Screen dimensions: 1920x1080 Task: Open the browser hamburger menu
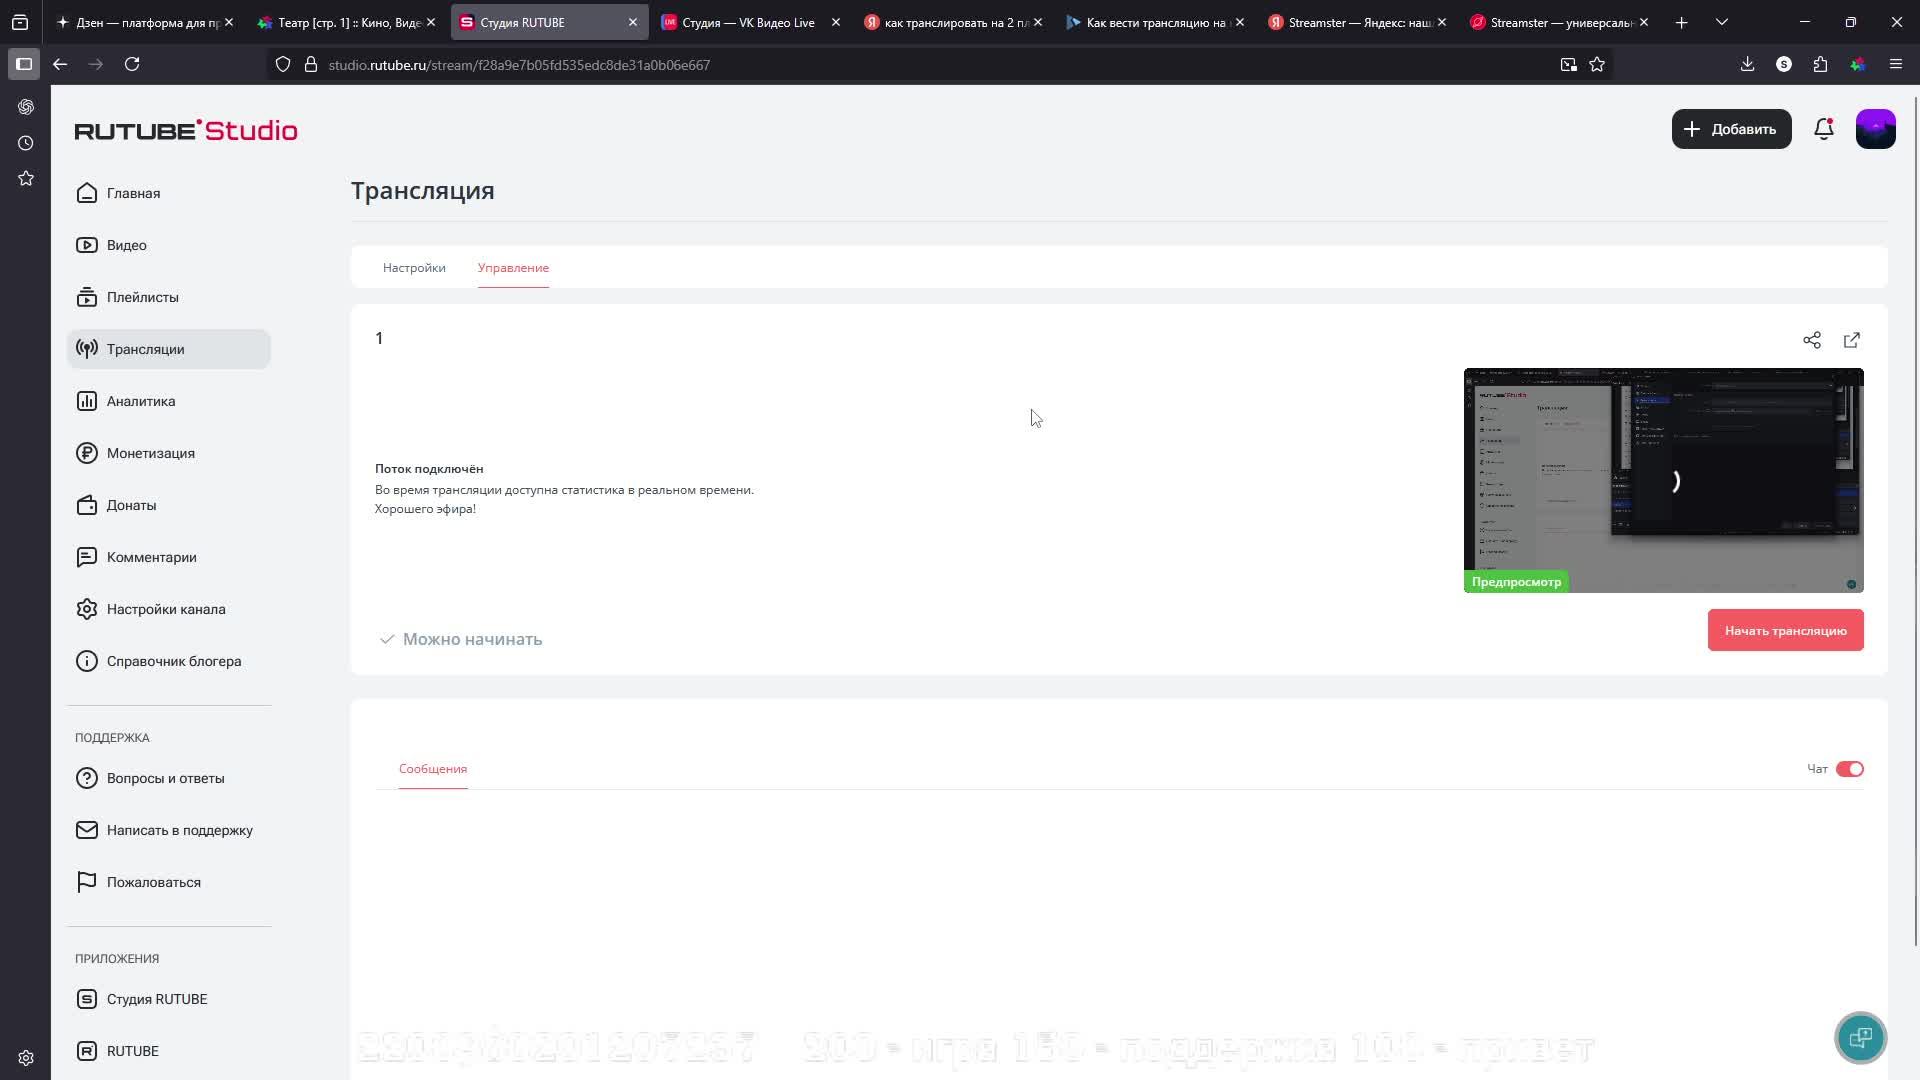tap(1895, 65)
